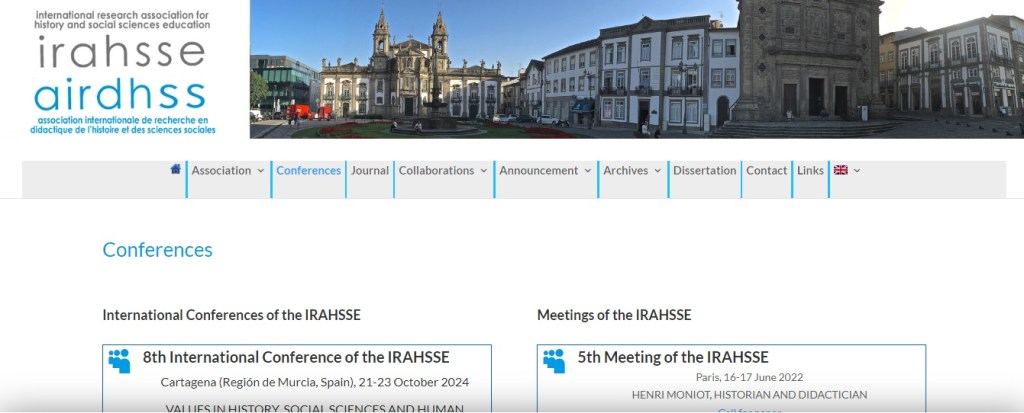Open the 5th Meeting of the IRAHSSE
The height and width of the screenshot is (413, 1024).
coord(673,357)
